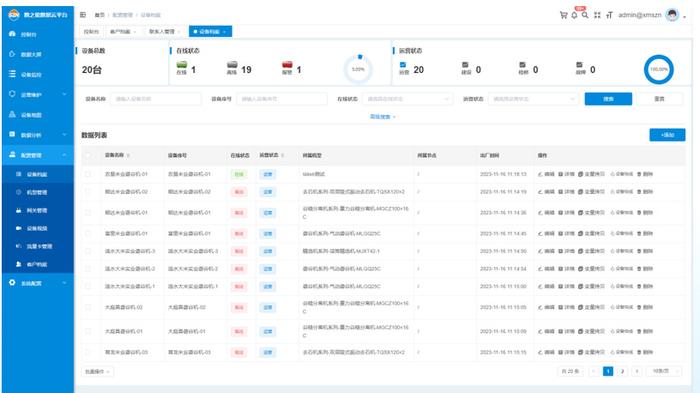The image size is (700, 393).
Task: Click the next page arrow in pagination
Action: pyautogui.click(x=637, y=371)
